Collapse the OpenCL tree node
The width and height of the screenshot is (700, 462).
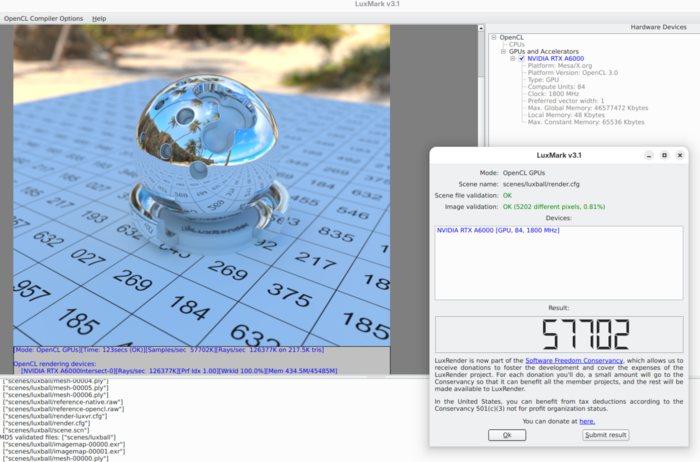[x=493, y=37]
